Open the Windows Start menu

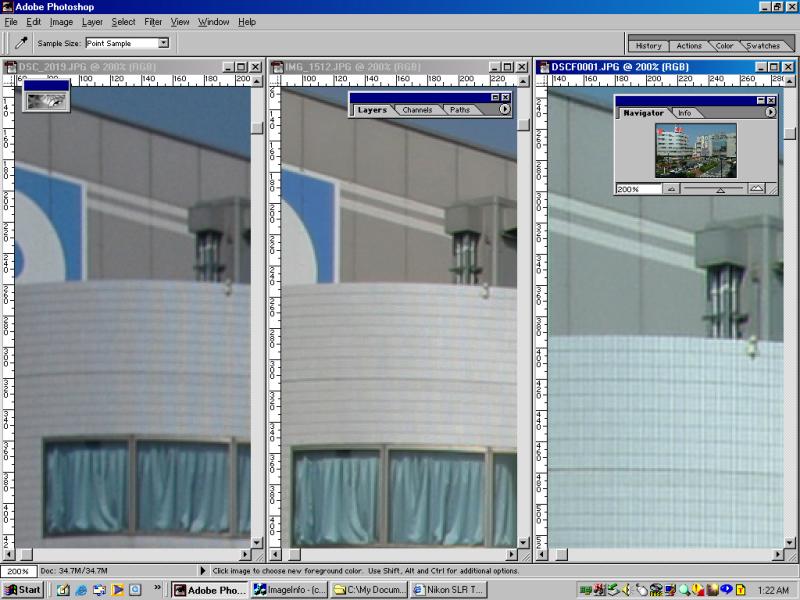click(x=22, y=590)
